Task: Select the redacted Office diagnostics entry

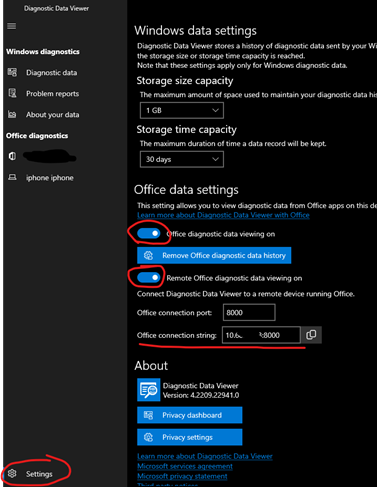Action: pos(50,156)
